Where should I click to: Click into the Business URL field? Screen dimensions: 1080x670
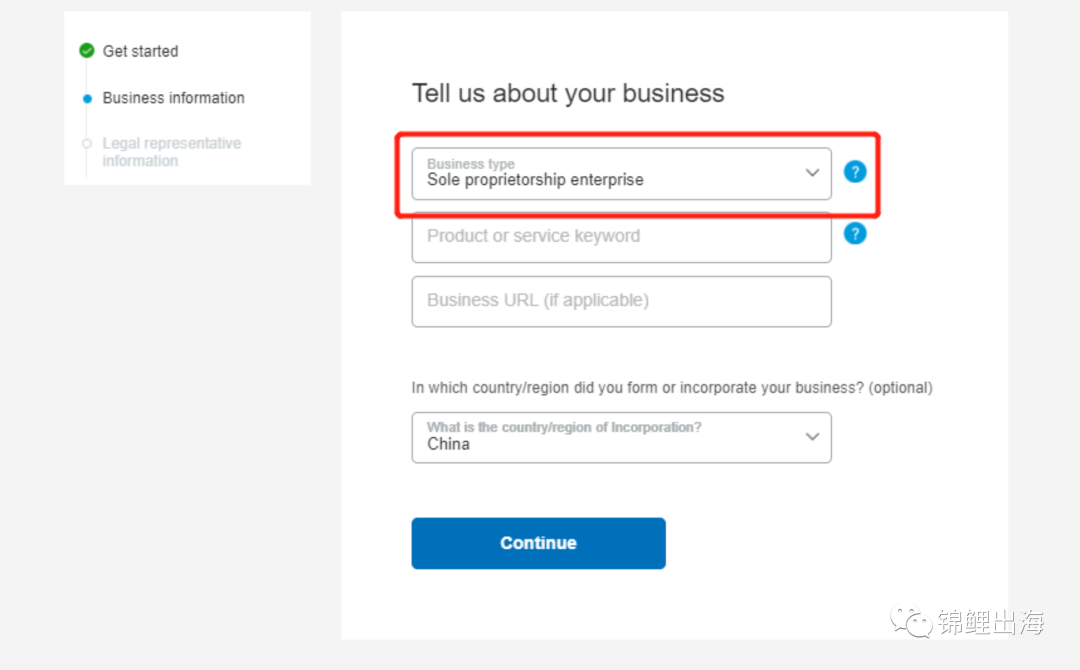(620, 301)
